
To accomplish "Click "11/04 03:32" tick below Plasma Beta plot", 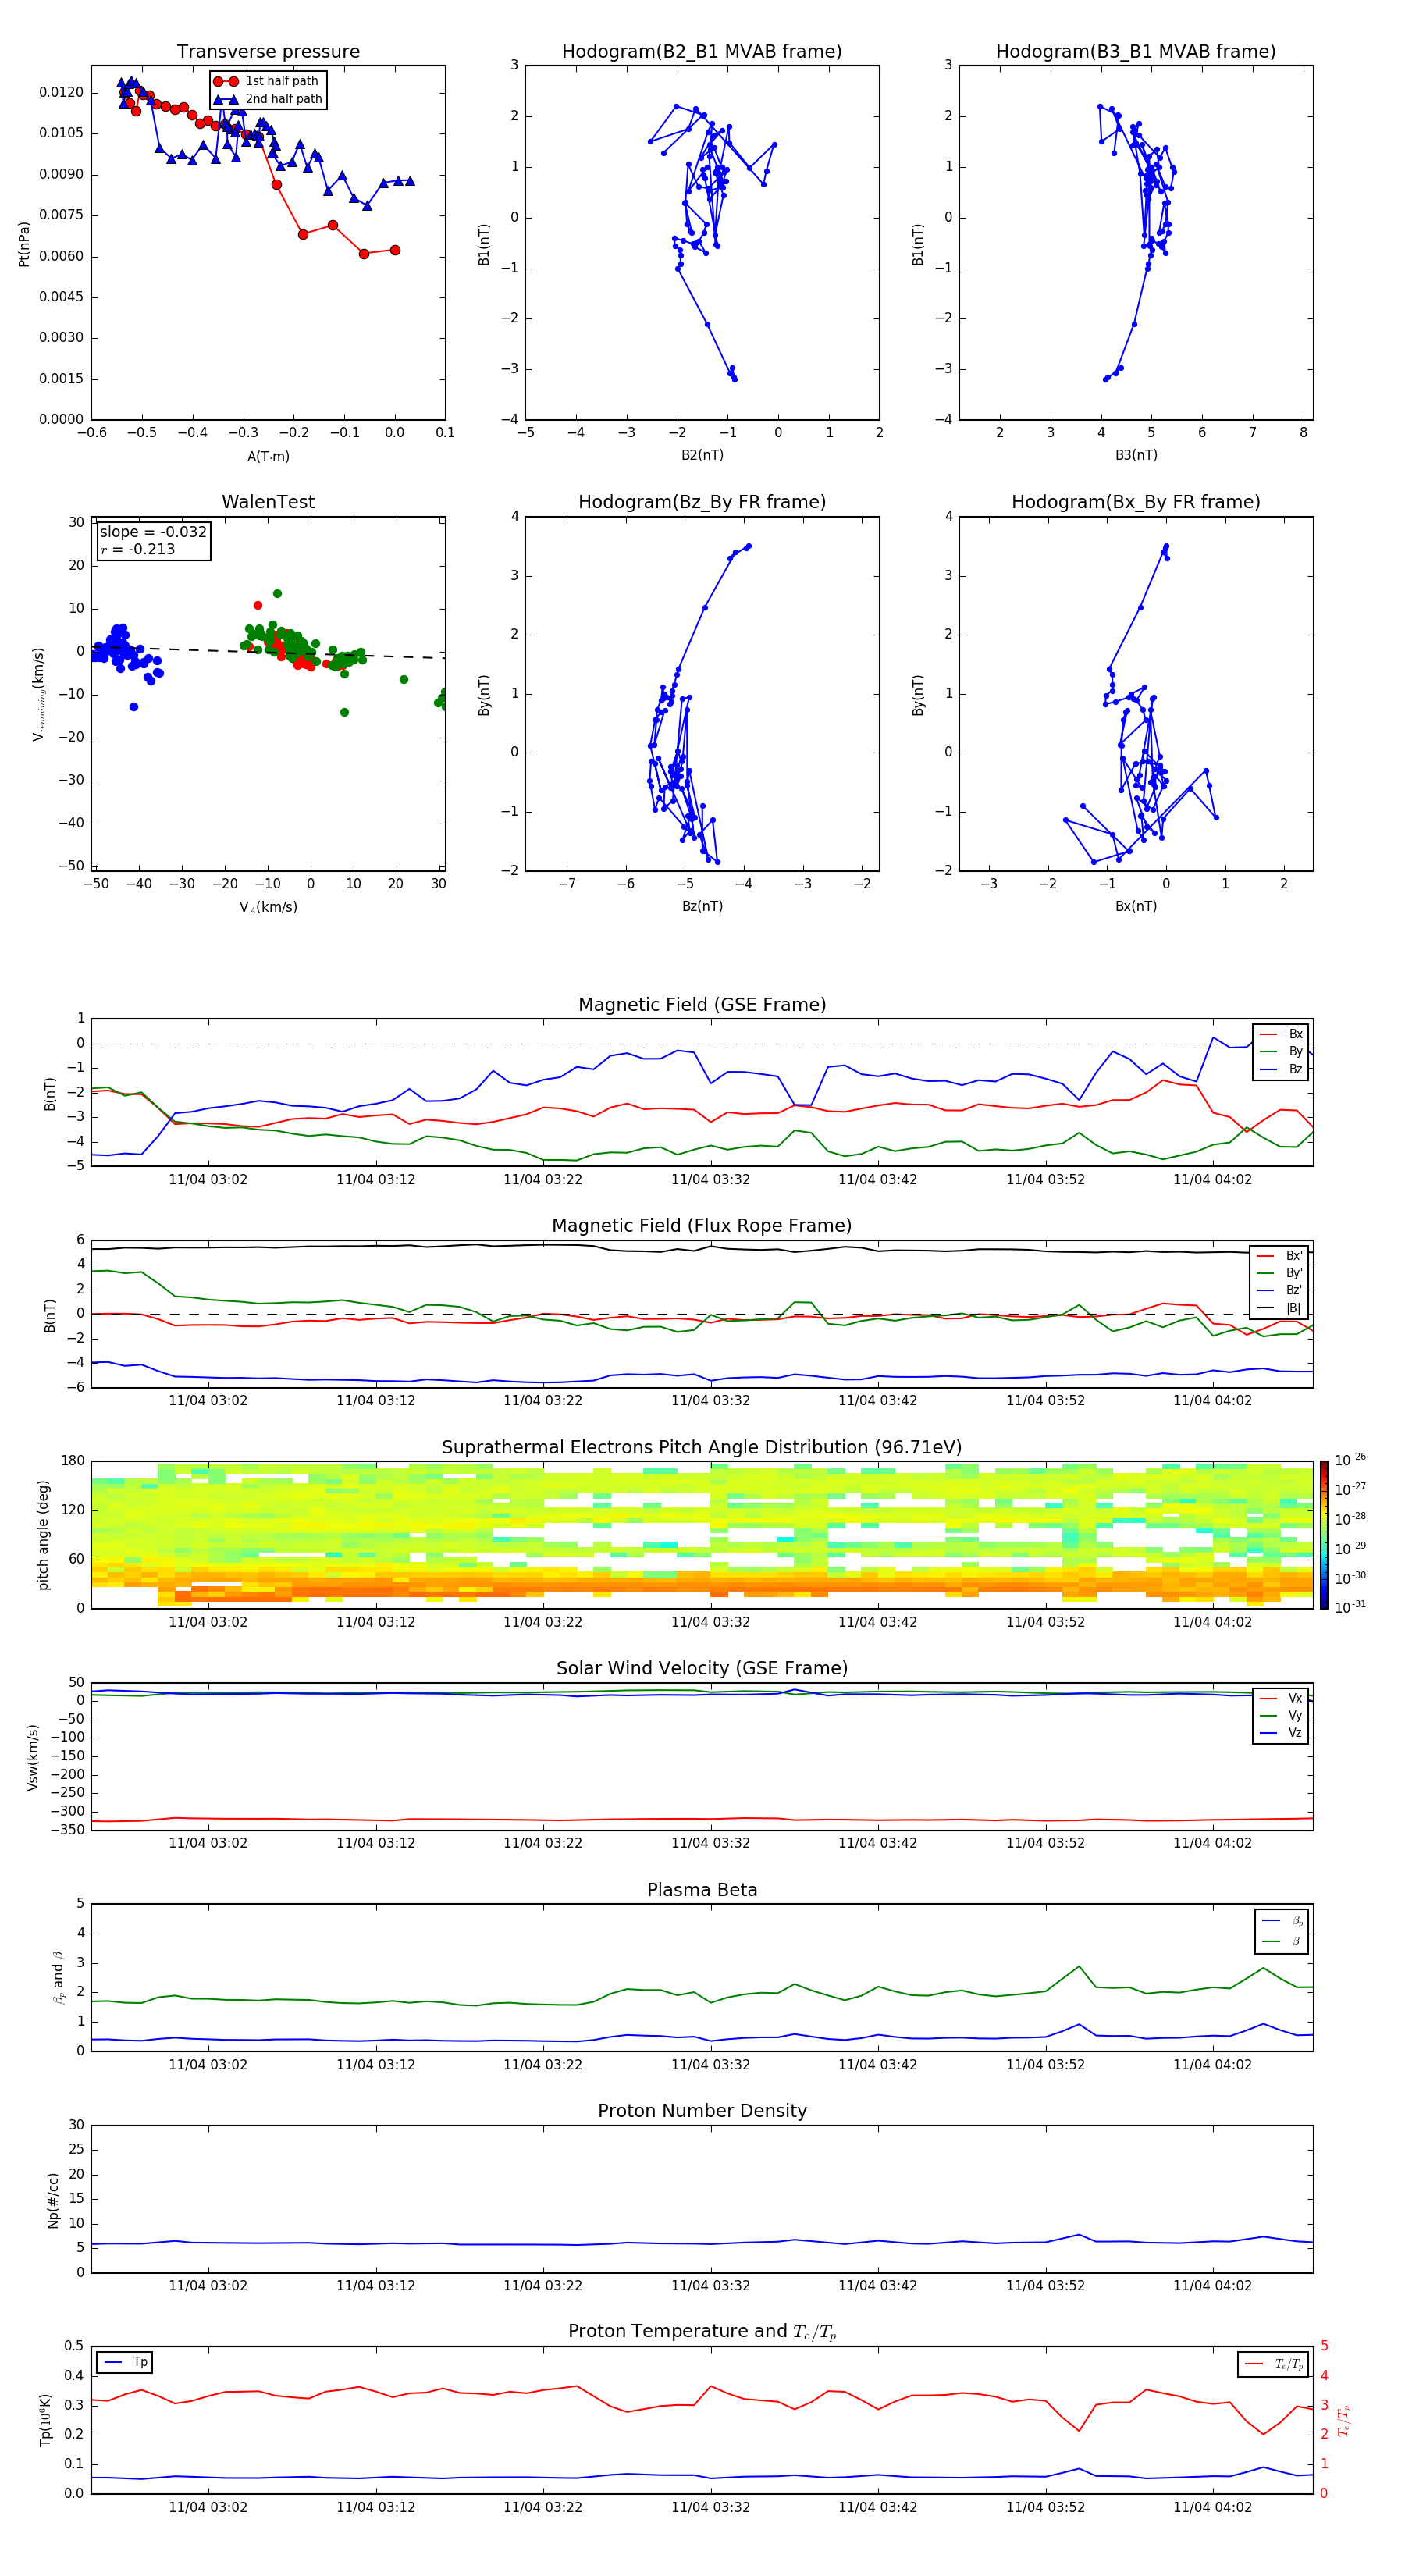I will pyautogui.click(x=710, y=2065).
